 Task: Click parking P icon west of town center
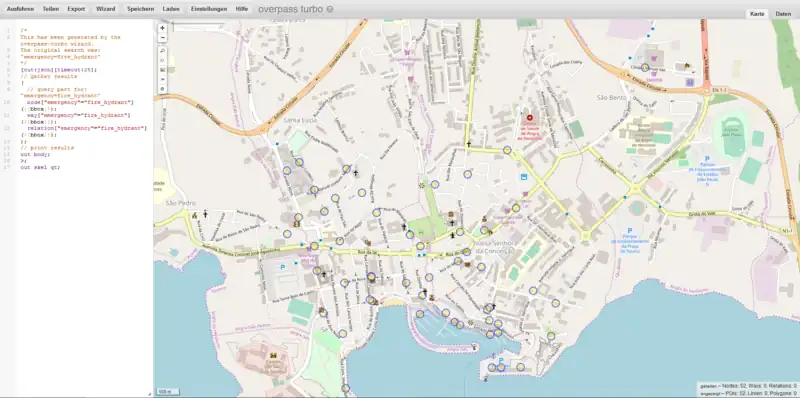282,267
